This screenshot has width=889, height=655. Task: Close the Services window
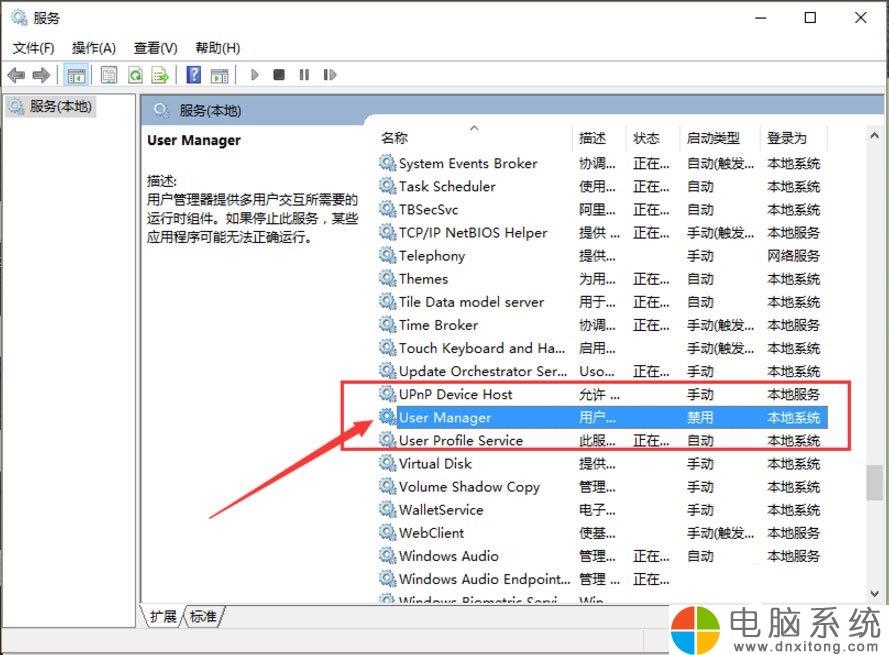[x=861, y=18]
